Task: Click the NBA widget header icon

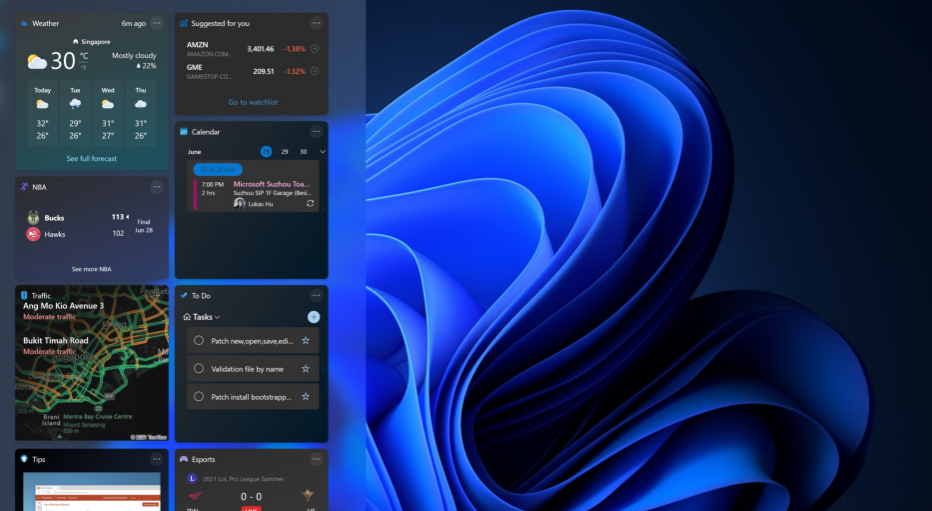Action: pyautogui.click(x=24, y=187)
